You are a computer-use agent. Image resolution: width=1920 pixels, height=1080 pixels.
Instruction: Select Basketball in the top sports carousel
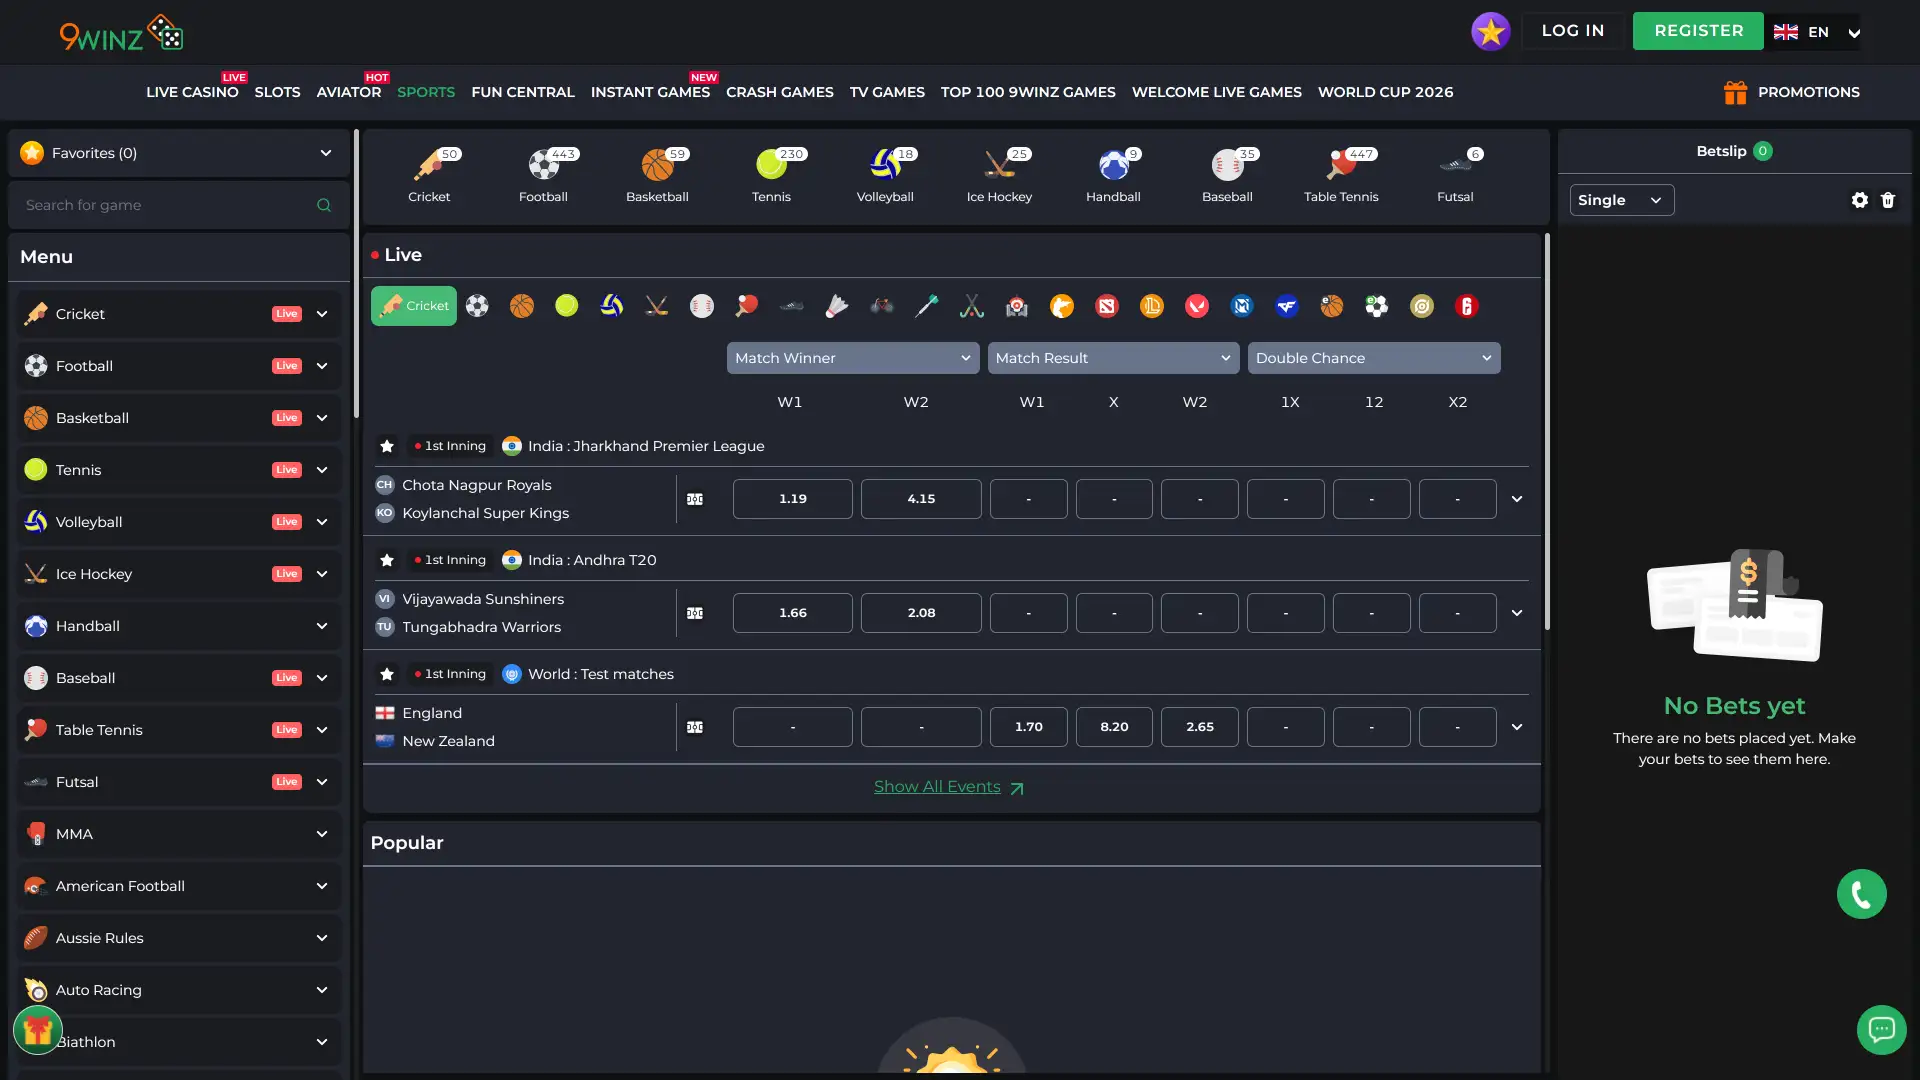coord(657,175)
